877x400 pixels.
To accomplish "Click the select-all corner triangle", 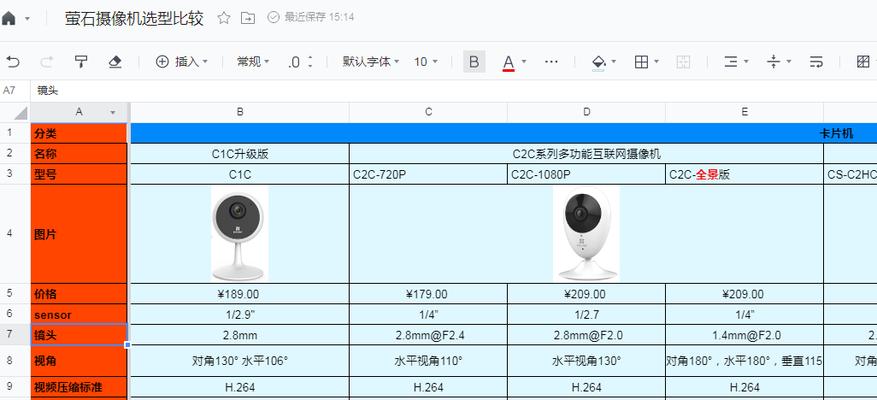I will click(x=21, y=113).
